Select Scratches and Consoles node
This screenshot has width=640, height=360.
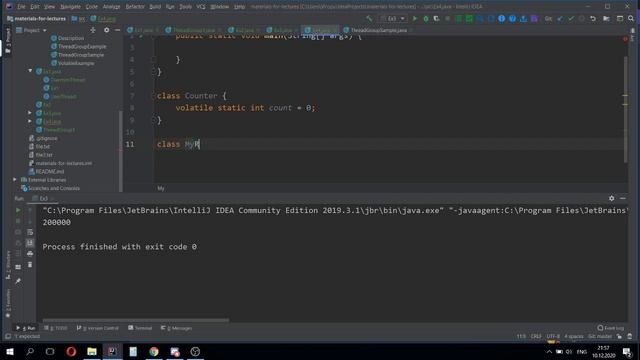(x=53, y=188)
